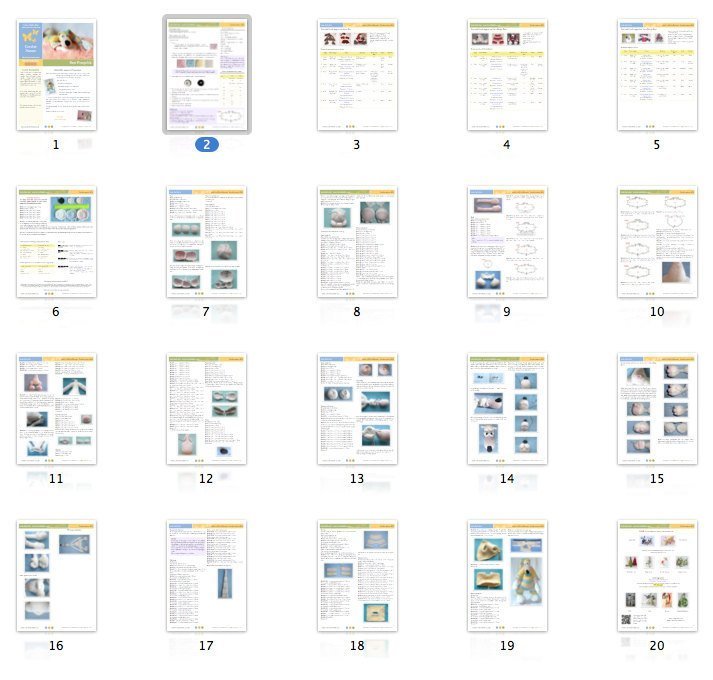Click the page 18 thumbnail

pos(357,576)
